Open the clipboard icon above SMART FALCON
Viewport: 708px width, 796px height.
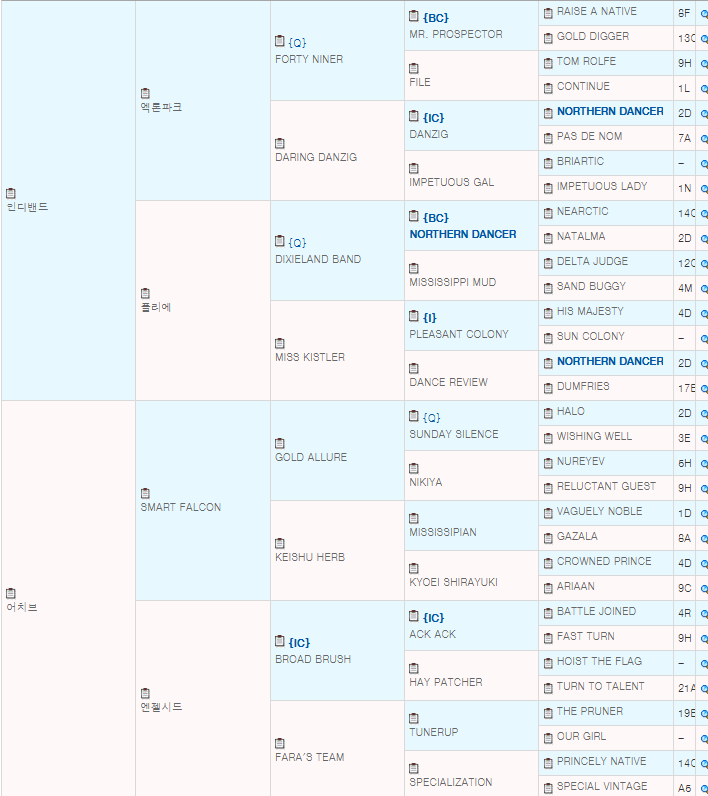point(145,493)
